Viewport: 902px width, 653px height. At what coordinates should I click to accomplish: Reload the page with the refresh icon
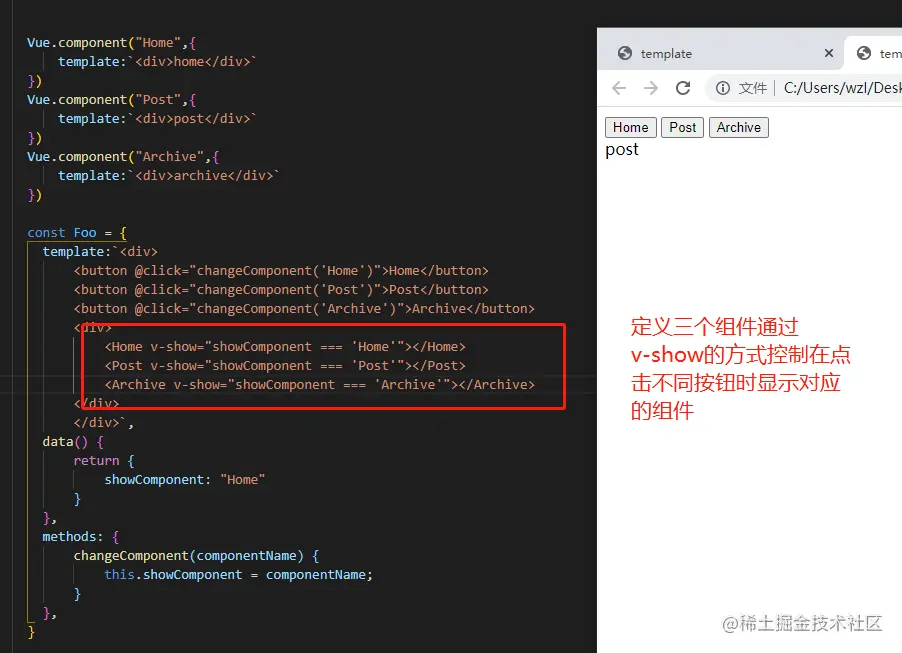pos(683,88)
